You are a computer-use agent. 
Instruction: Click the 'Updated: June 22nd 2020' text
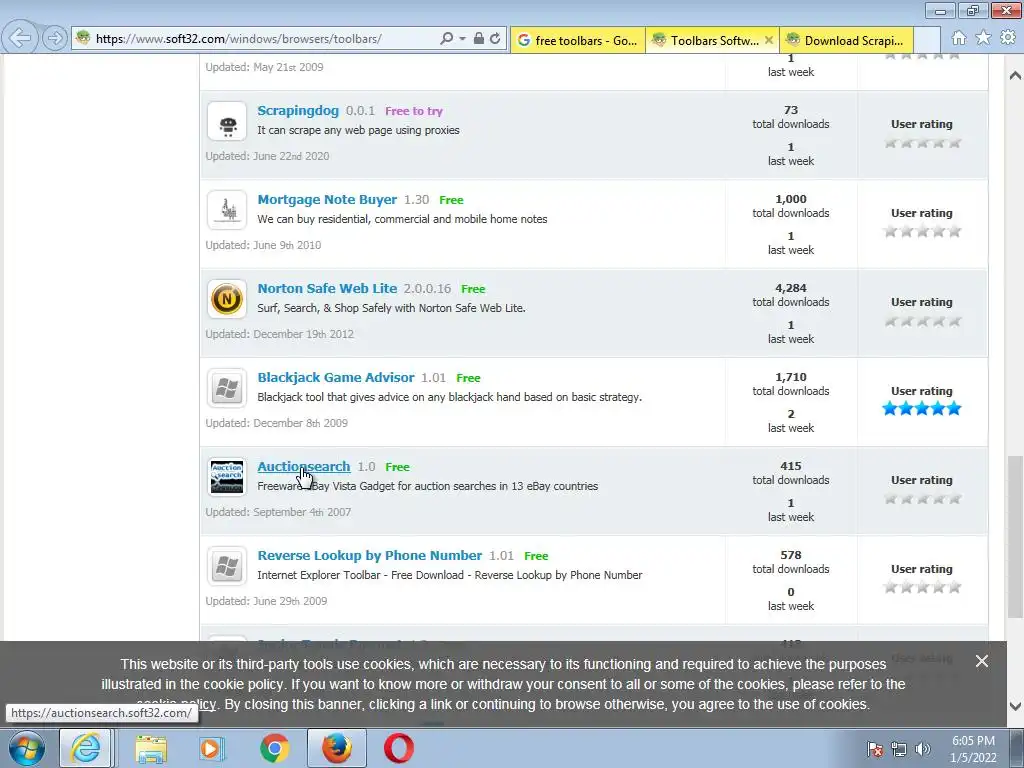[x=267, y=156]
